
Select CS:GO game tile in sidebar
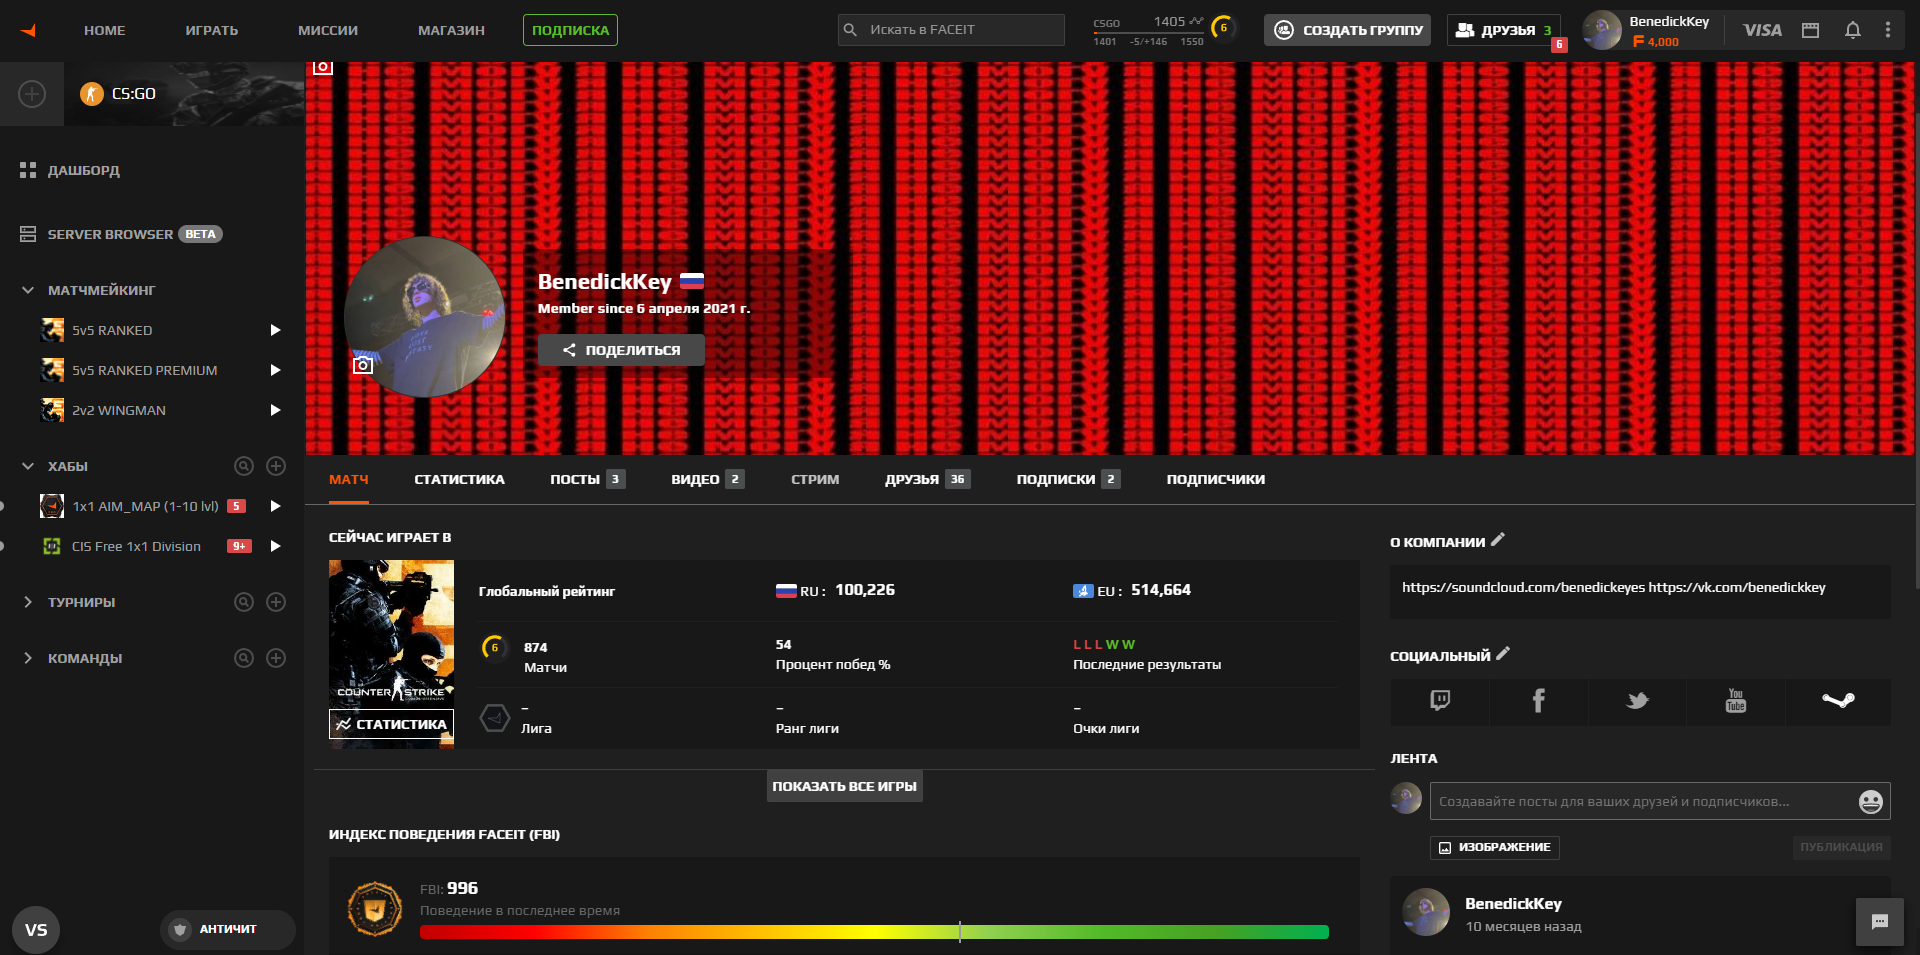(x=184, y=94)
